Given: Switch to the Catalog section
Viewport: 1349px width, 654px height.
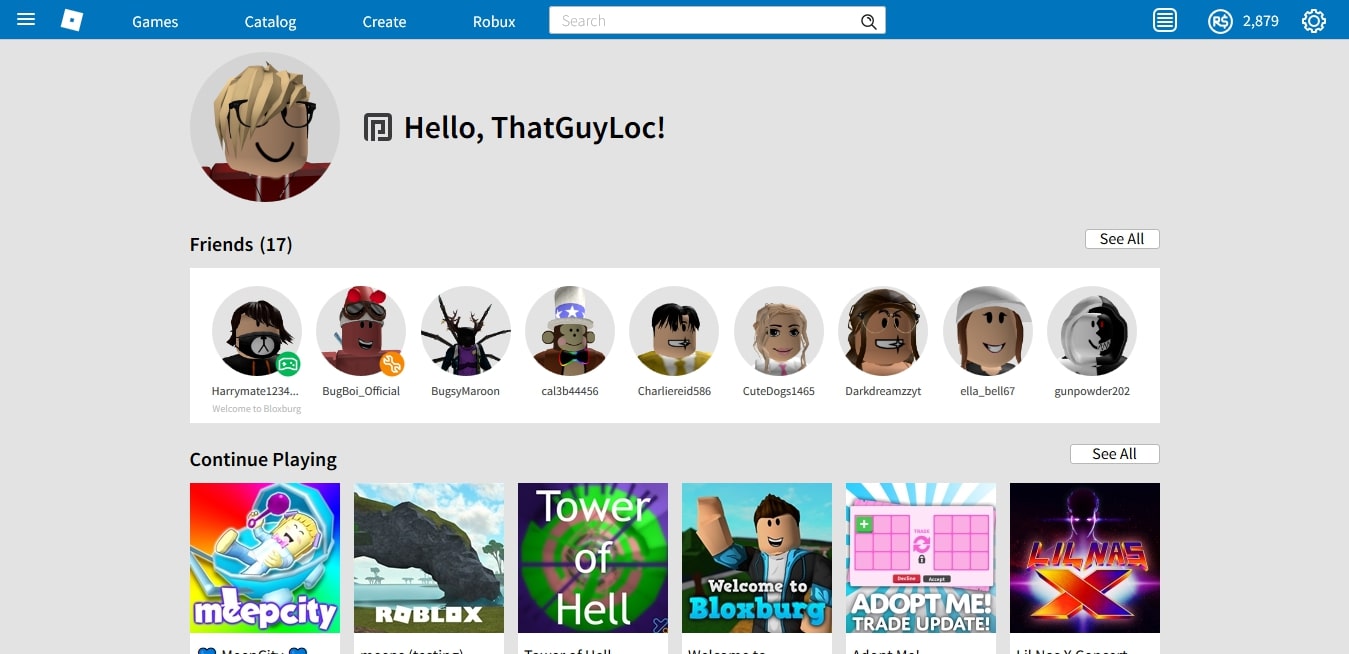Looking at the screenshot, I should 269,20.
